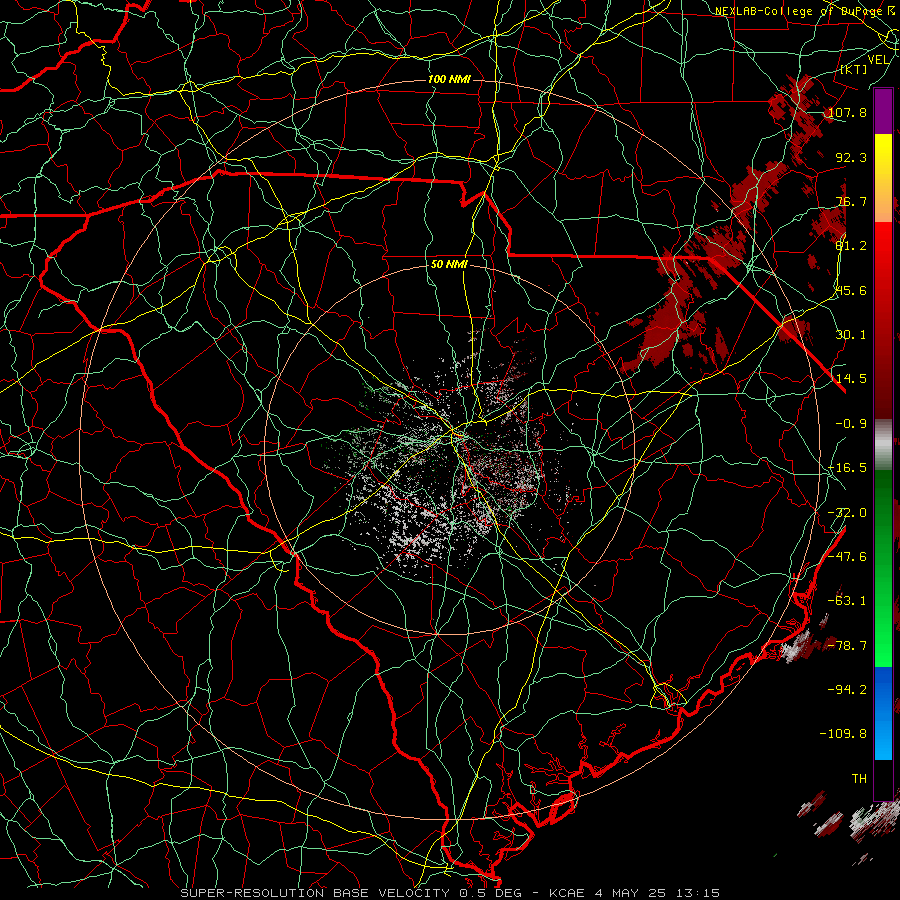Click the 100 NMI range ring label
Image resolution: width=900 pixels, height=900 pixels.
449,79
